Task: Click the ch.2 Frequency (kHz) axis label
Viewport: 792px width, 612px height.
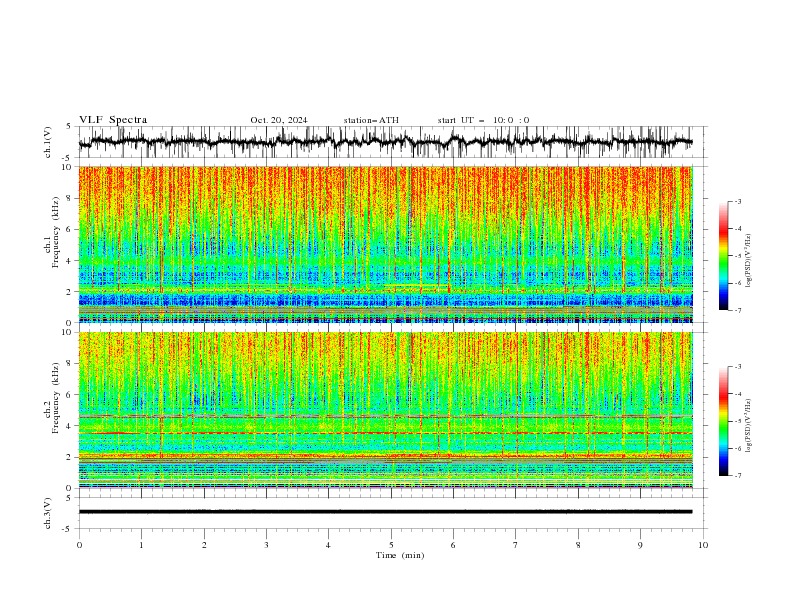Action: pos(52,399)
